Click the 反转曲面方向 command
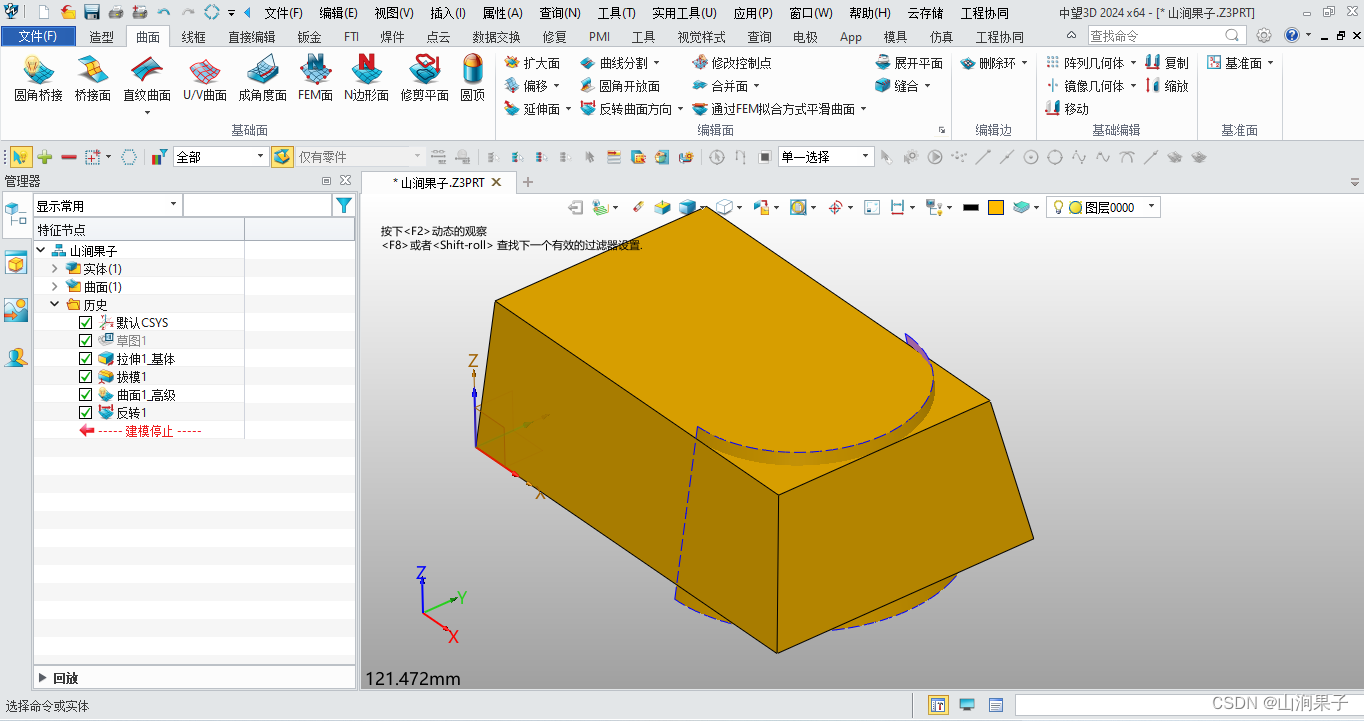This screenshot has height=721, width=1364. click(x=625, y=109)
